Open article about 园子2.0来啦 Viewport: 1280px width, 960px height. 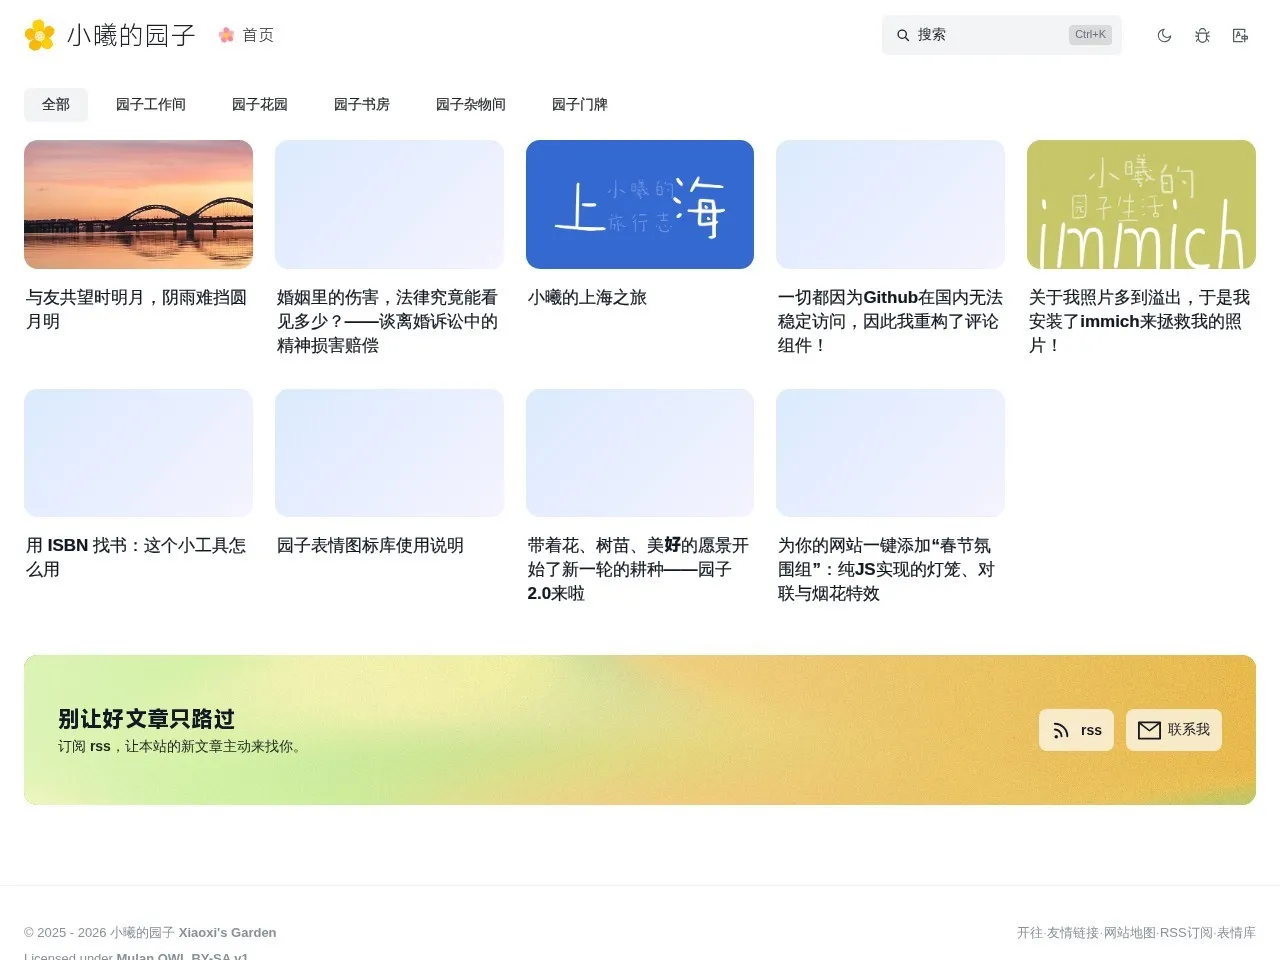[638, 569]
